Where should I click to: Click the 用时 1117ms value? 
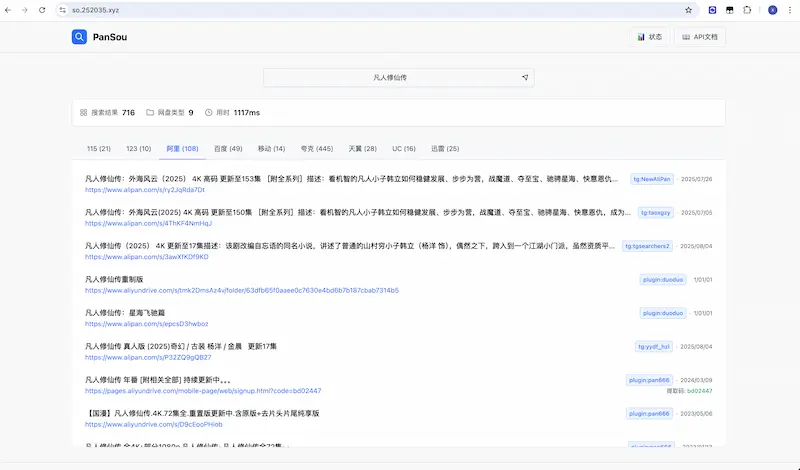247,112
